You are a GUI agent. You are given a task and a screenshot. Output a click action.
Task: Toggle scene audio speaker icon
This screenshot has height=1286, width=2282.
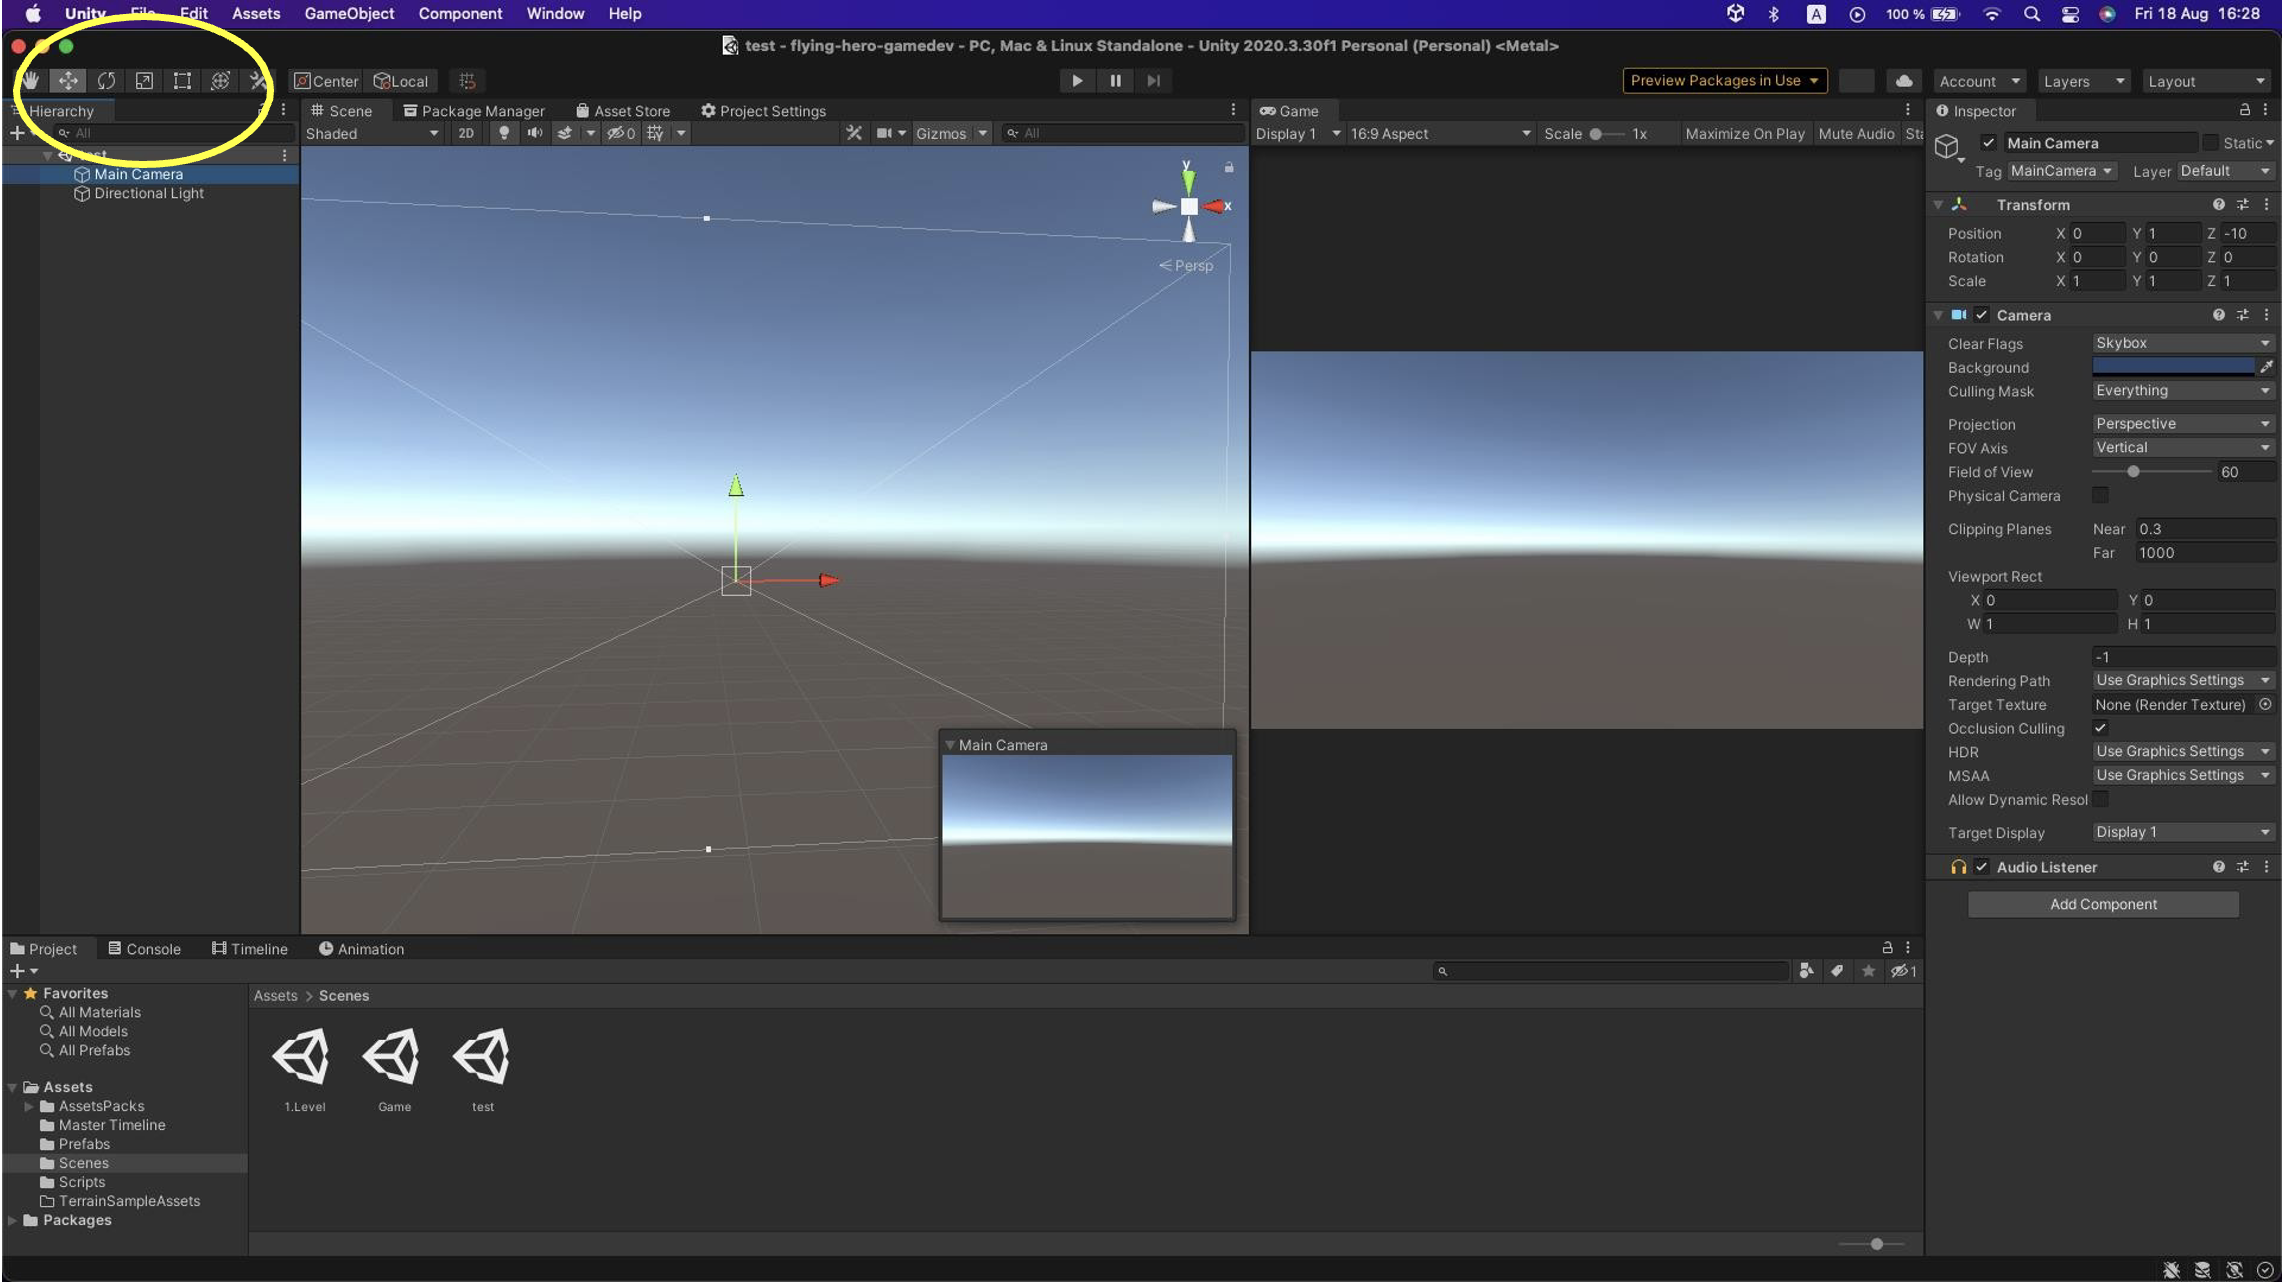pos(534,133)
